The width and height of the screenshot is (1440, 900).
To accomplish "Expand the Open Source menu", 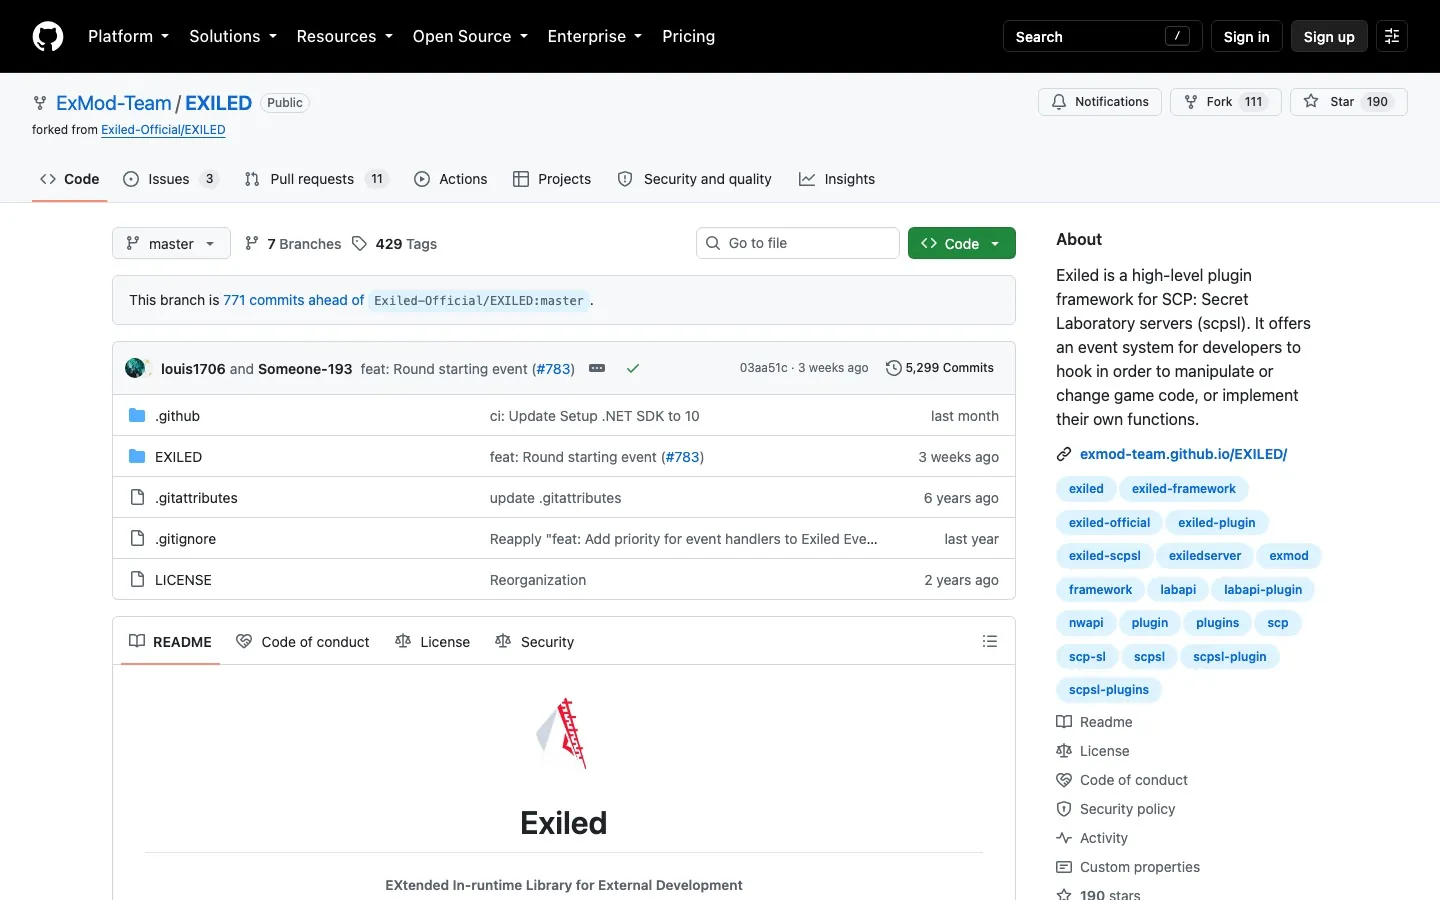I will coord(470,36).
